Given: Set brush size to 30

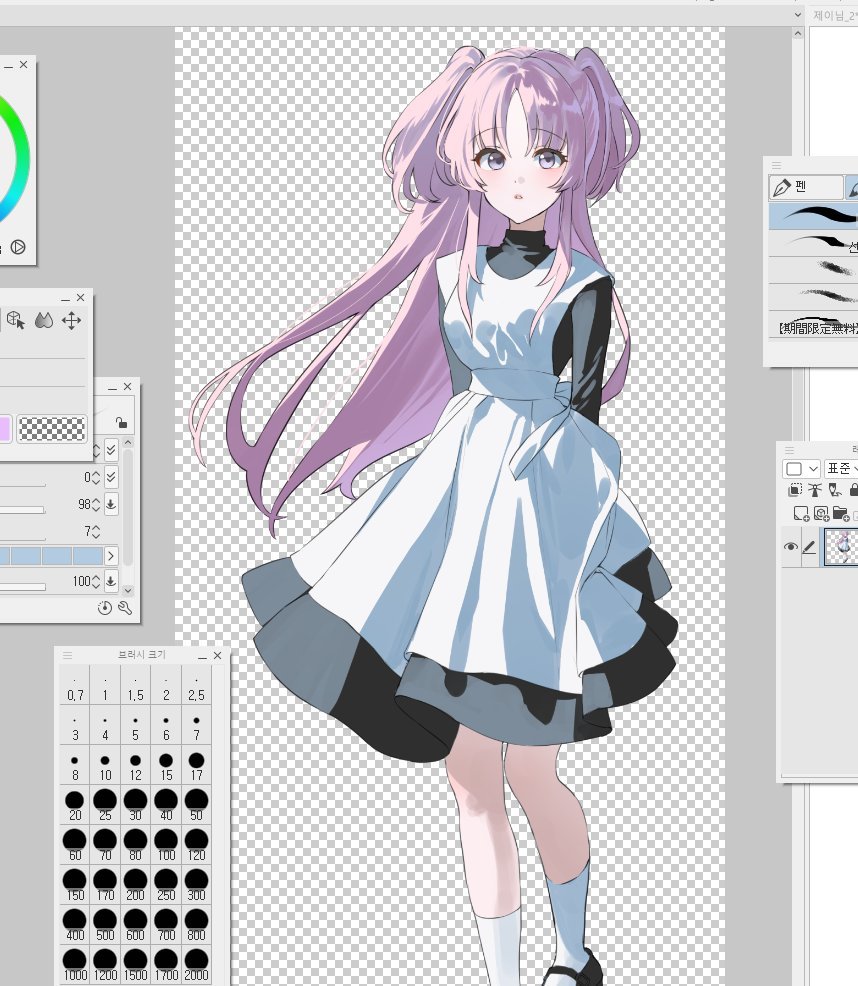Looking at the screenshot, I should pyautogui.click(x=135, y=806).
